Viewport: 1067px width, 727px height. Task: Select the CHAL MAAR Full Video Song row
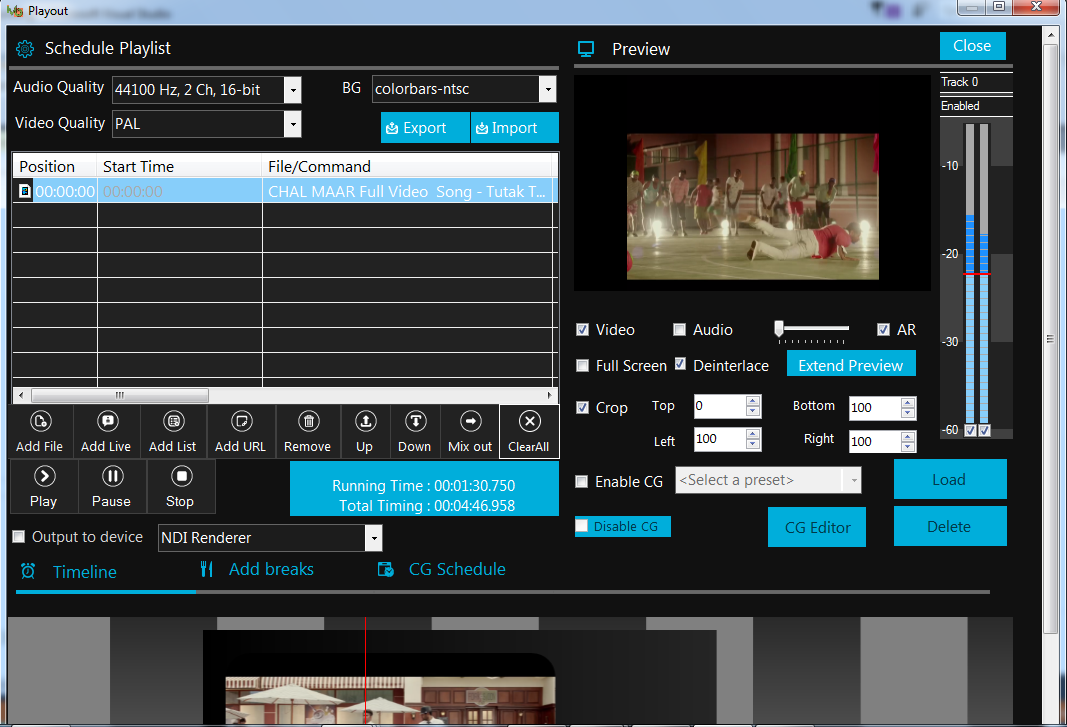tap(285, 191)
